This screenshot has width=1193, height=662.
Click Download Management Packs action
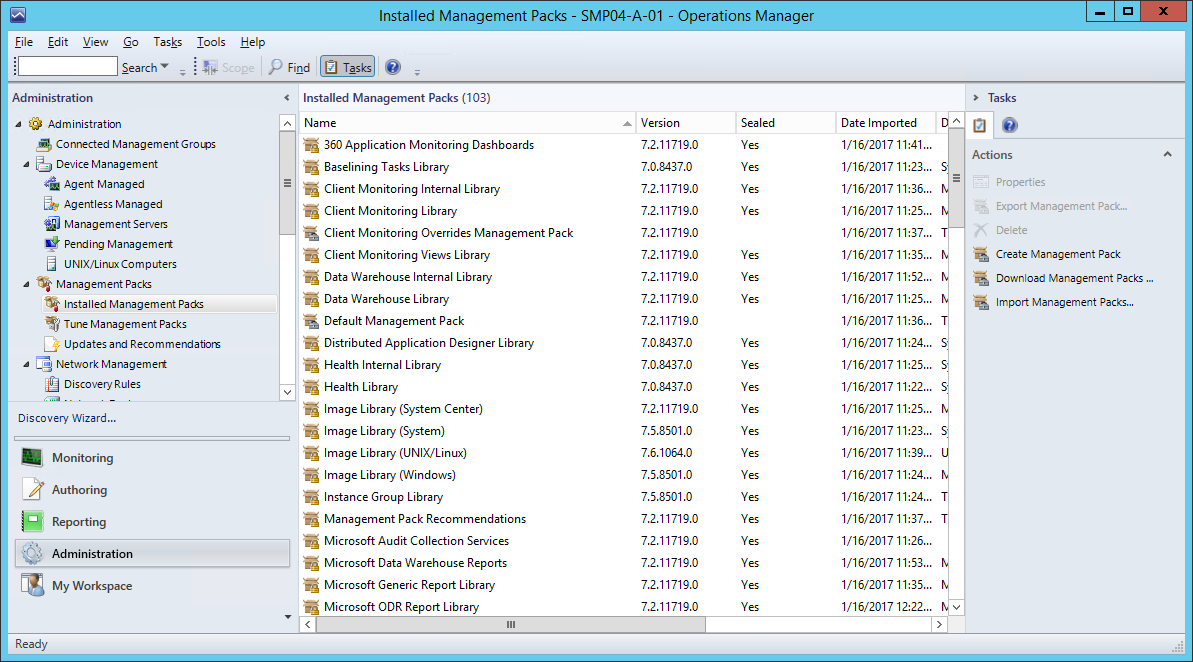(1074, 278)
